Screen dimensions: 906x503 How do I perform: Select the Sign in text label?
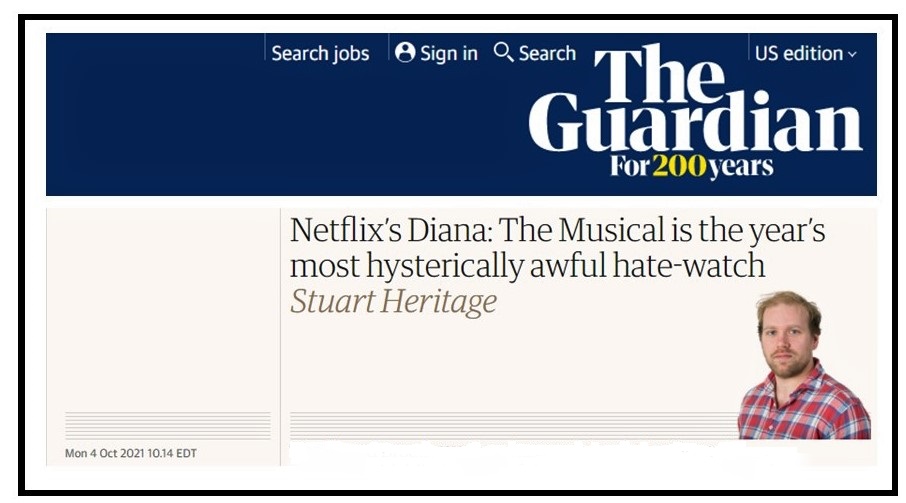tap(448, 53)
